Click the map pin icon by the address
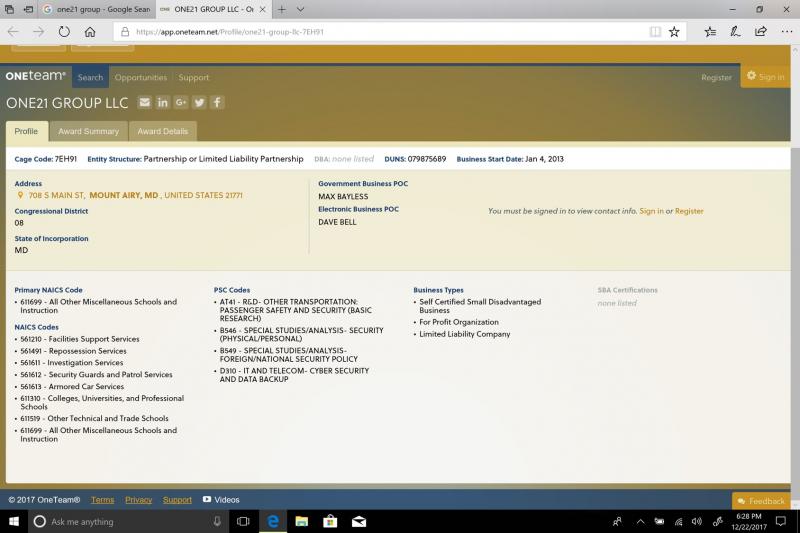 click(x=20, y=195)
